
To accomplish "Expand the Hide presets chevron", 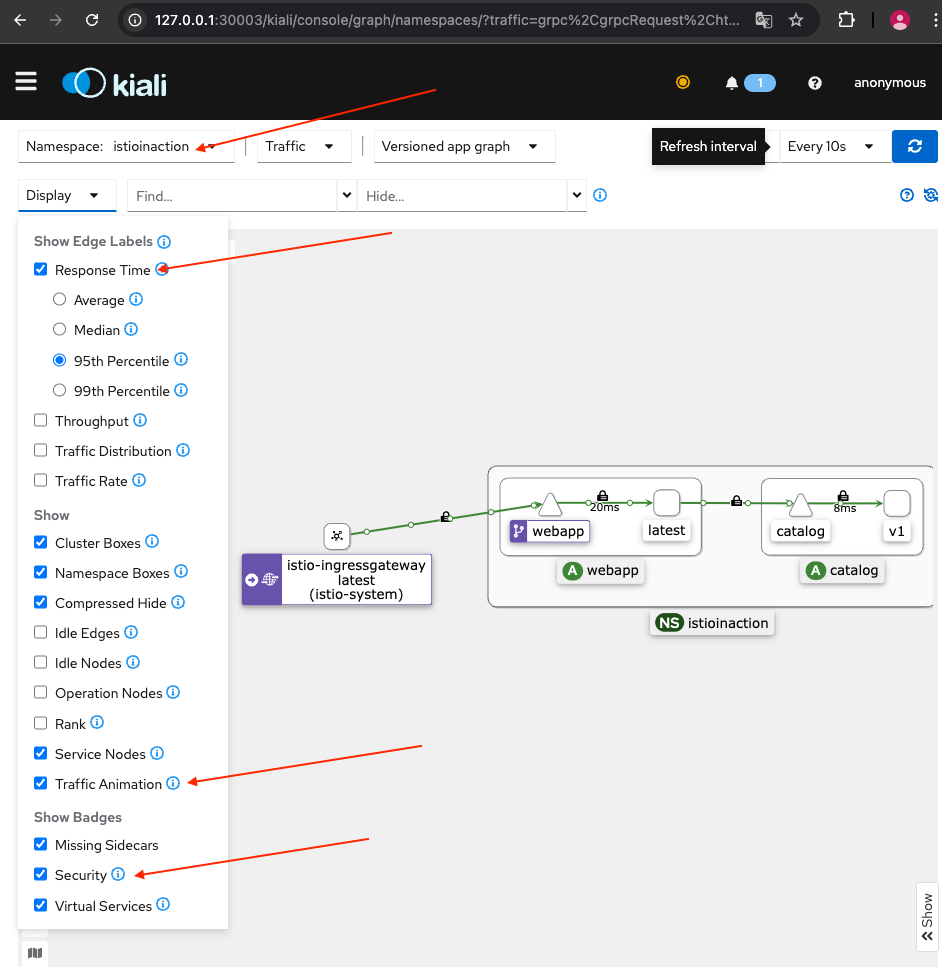I will point(577,195).
